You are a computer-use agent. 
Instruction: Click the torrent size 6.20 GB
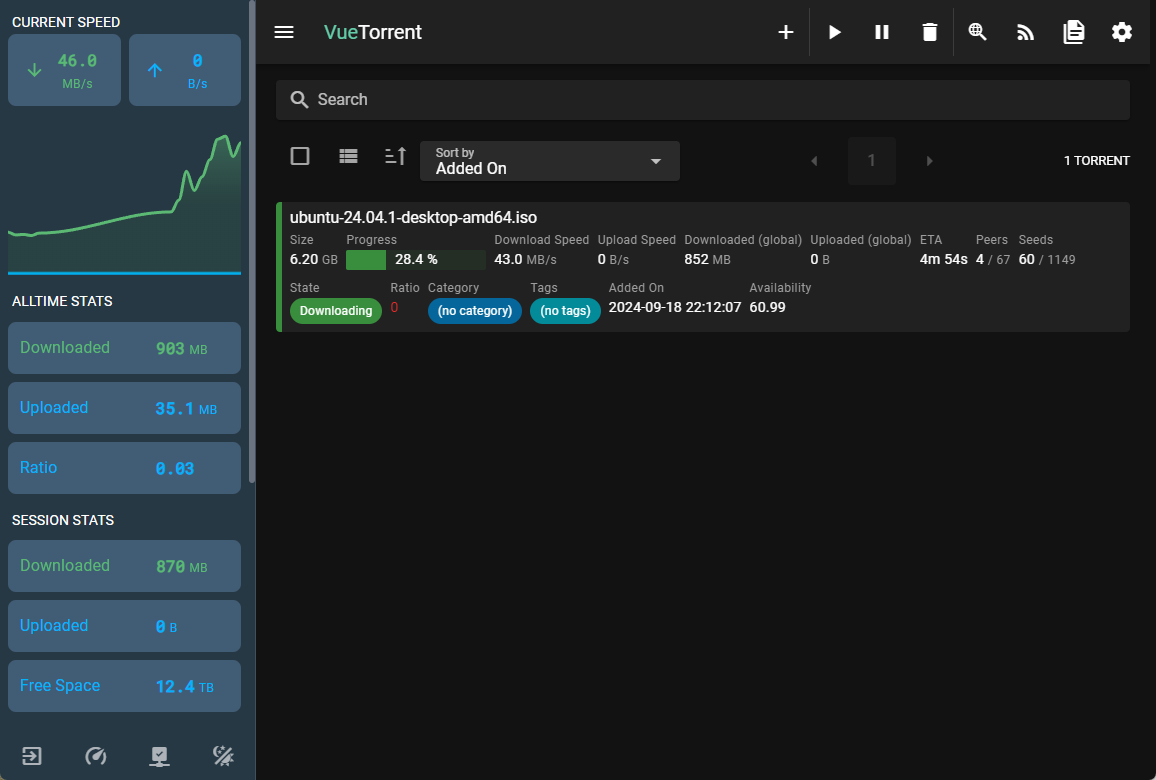[313, 260]
